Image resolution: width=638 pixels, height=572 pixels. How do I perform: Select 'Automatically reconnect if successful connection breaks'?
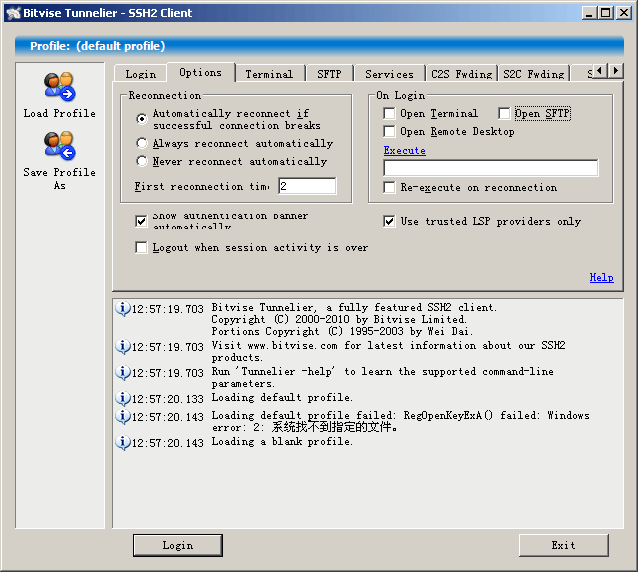pyautogui.click(x=142, y=119)
